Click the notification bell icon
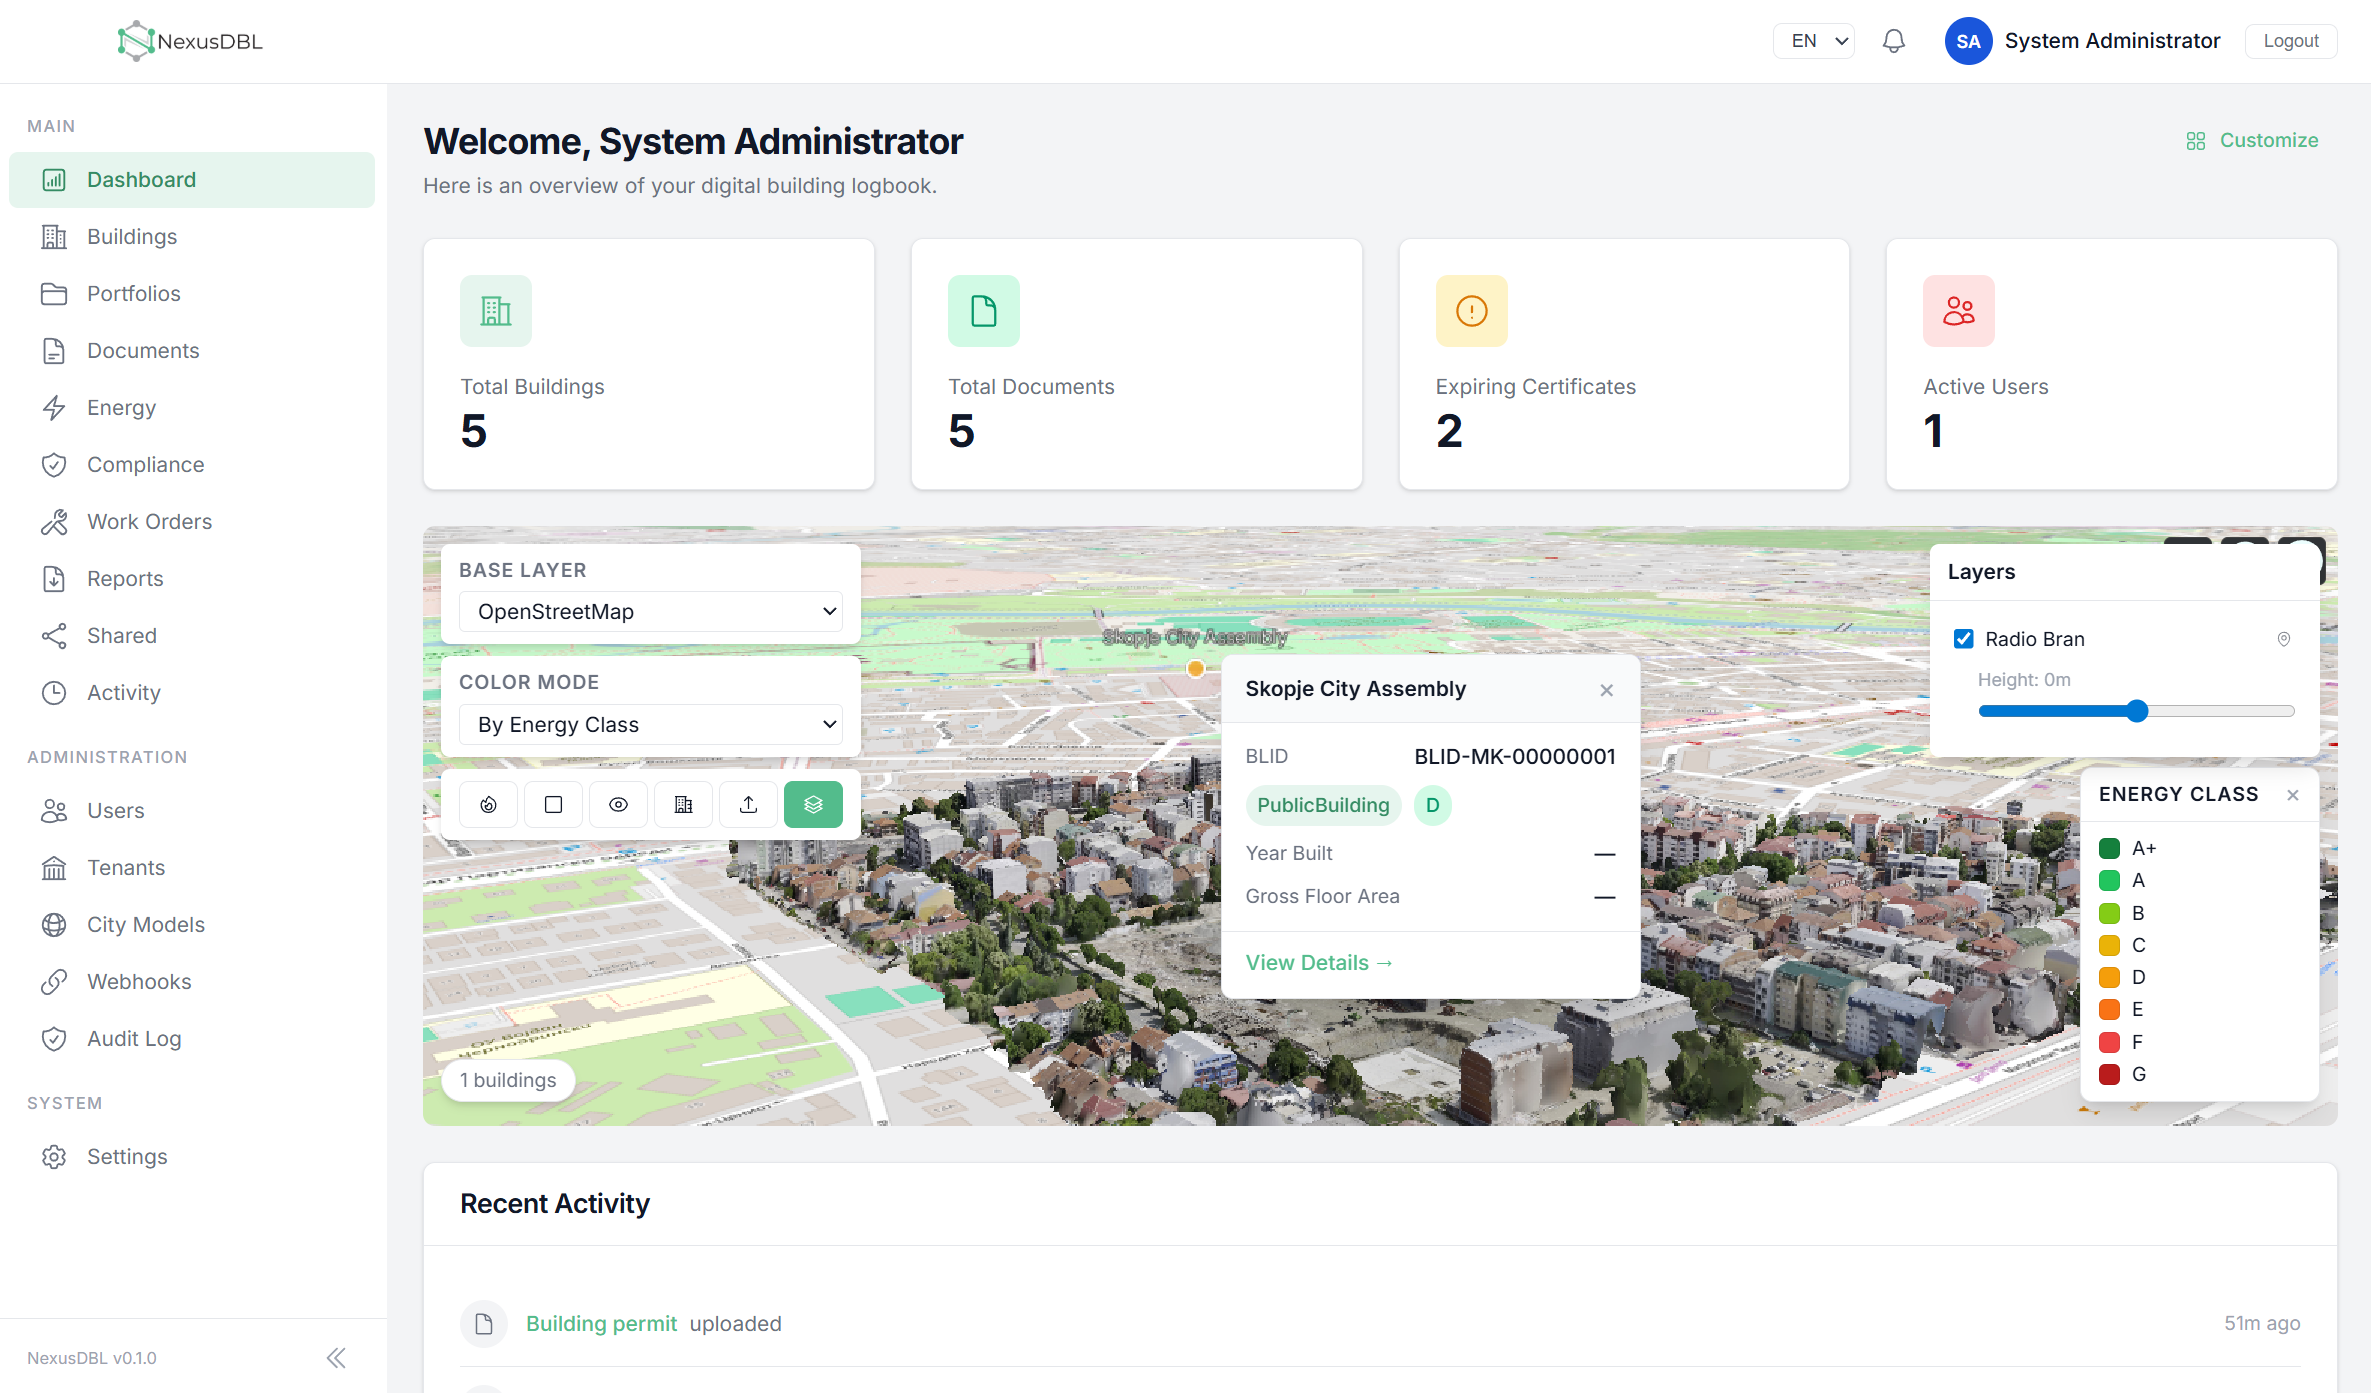 [1894, 41]
